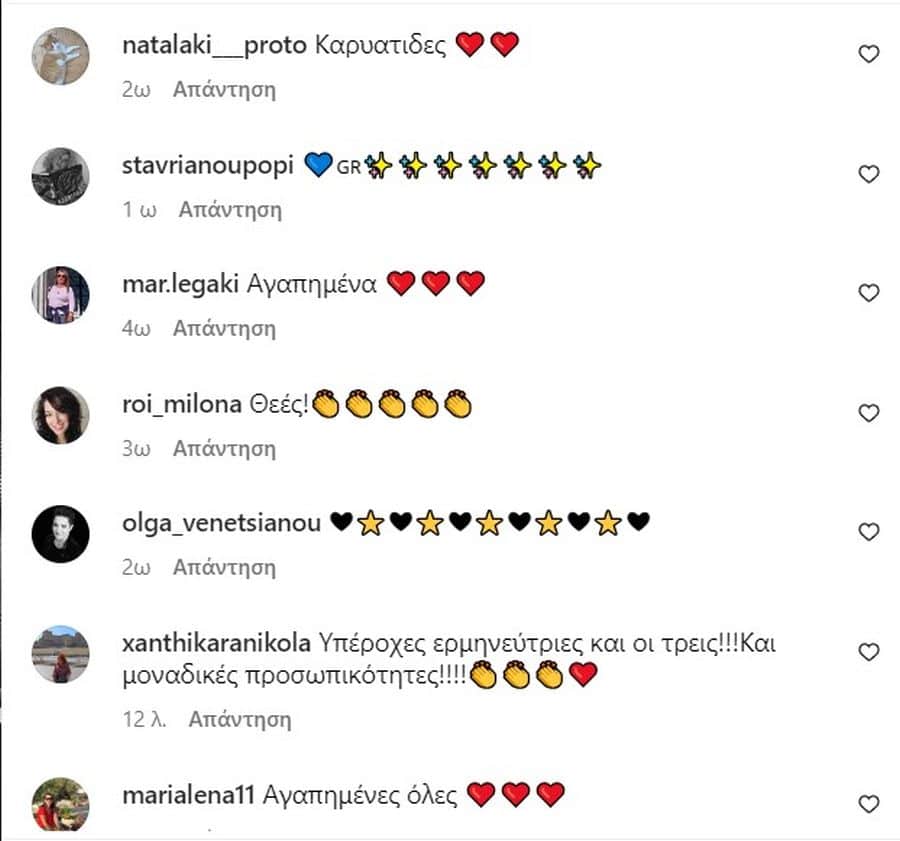Image resolution: width=900 pixels, height=841 pixels.
Task: Open the olga_venetsianou username link
Action: pos(222,524)
